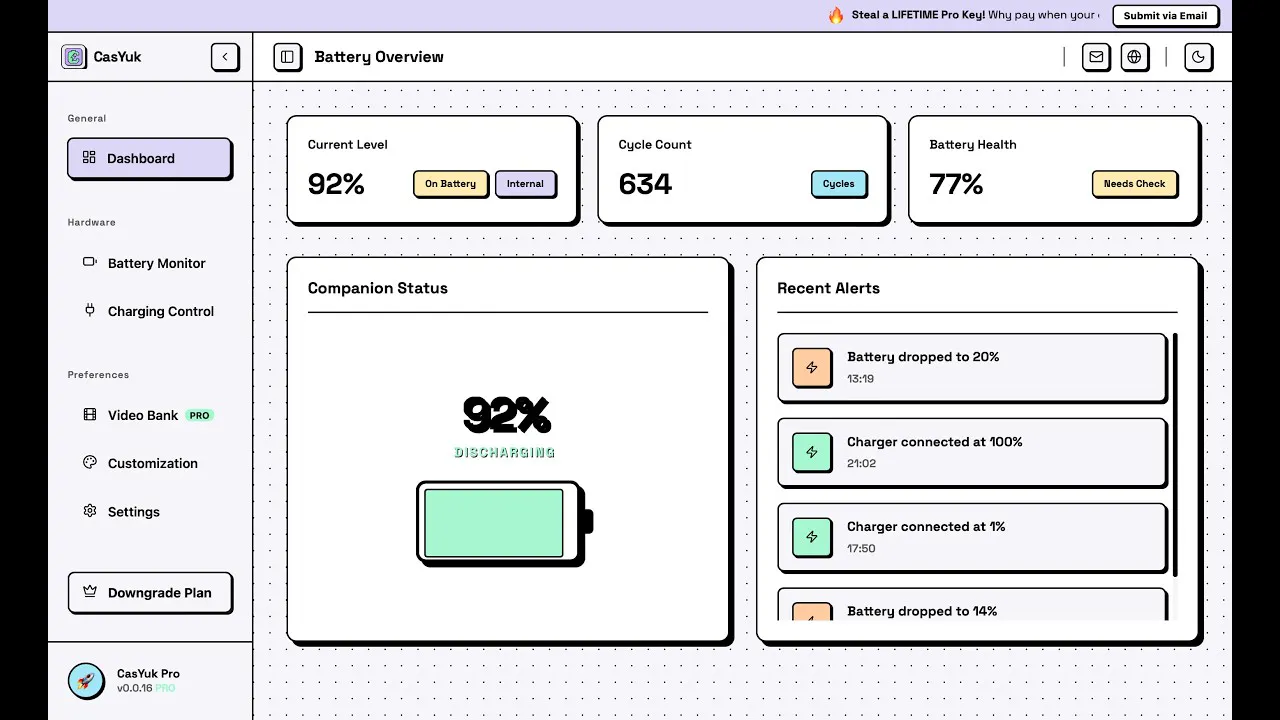Click the fire emoji in the promo banner
Viewport: 1280px width, 720px height.
point(836,15)
